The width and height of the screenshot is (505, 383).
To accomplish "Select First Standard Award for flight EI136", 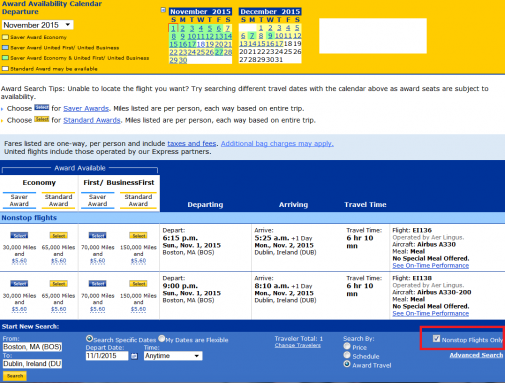I will [138, 236].
